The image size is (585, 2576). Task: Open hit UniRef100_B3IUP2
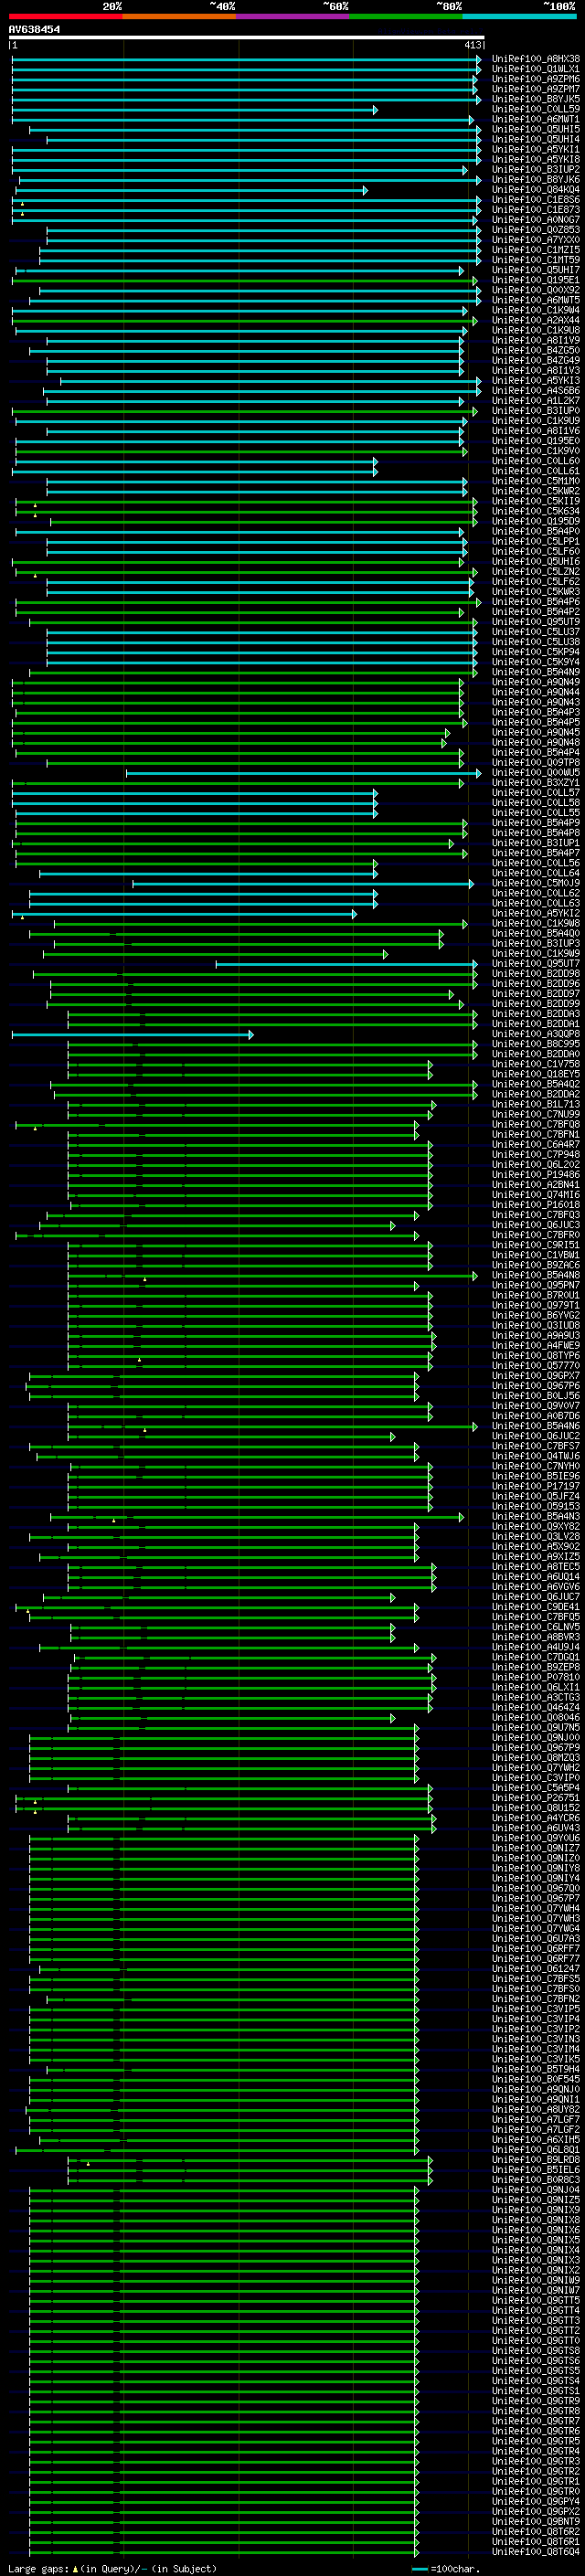click(536, 170)
